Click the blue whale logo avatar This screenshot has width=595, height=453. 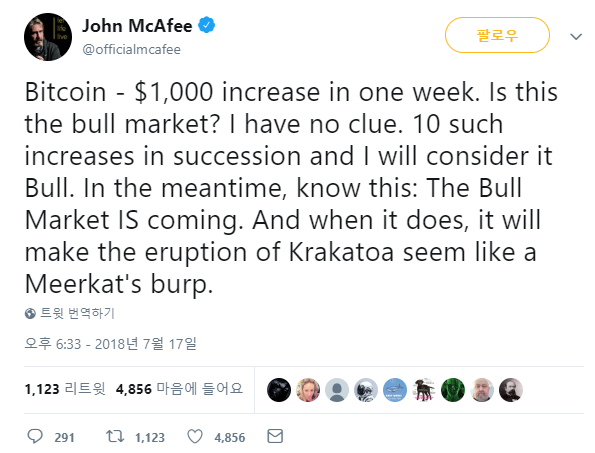395,390
